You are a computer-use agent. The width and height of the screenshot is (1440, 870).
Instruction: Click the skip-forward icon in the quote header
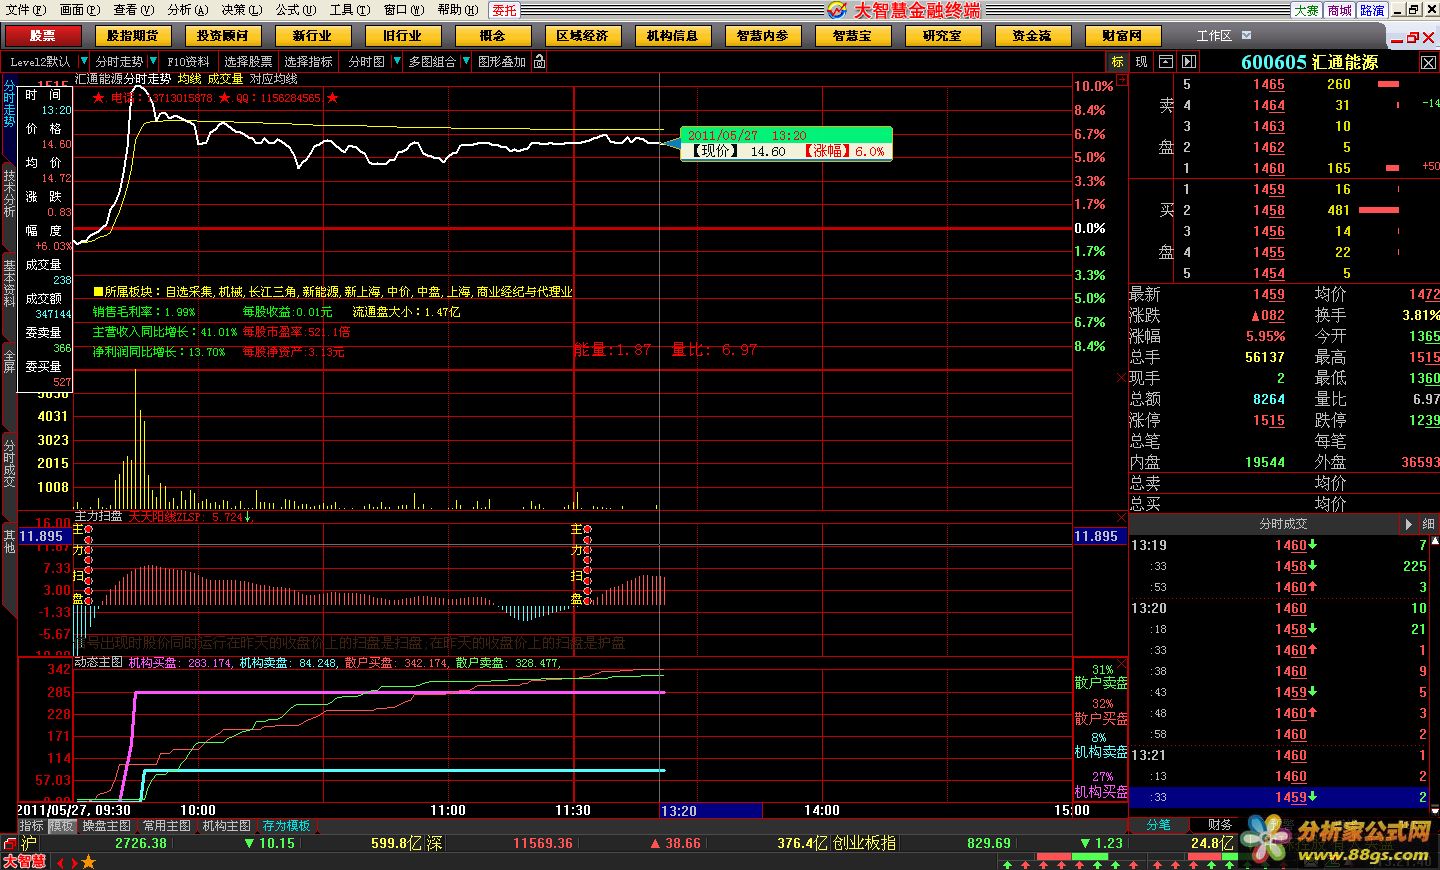1189,61
